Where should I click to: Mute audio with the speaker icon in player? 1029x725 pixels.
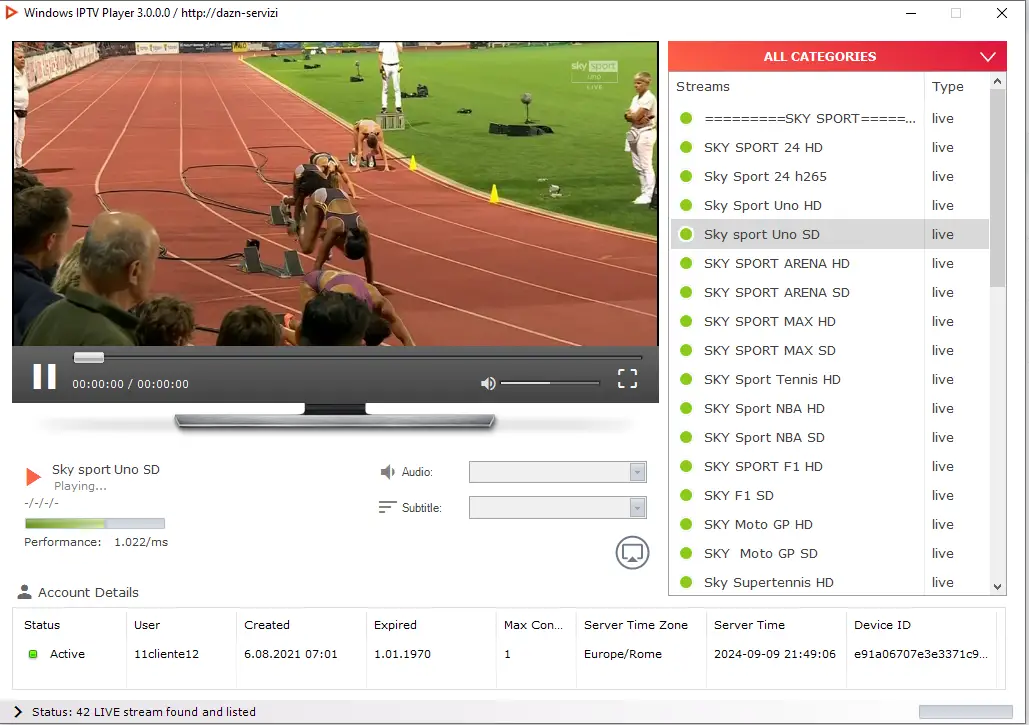pyautogui.click(x=488, y=383)
